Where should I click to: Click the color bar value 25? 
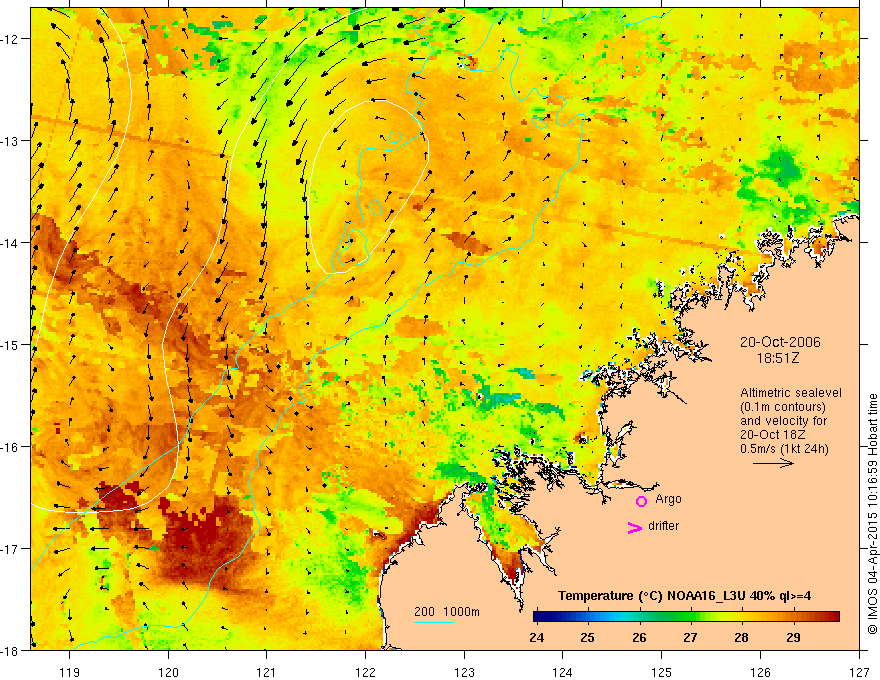[588, 638]
